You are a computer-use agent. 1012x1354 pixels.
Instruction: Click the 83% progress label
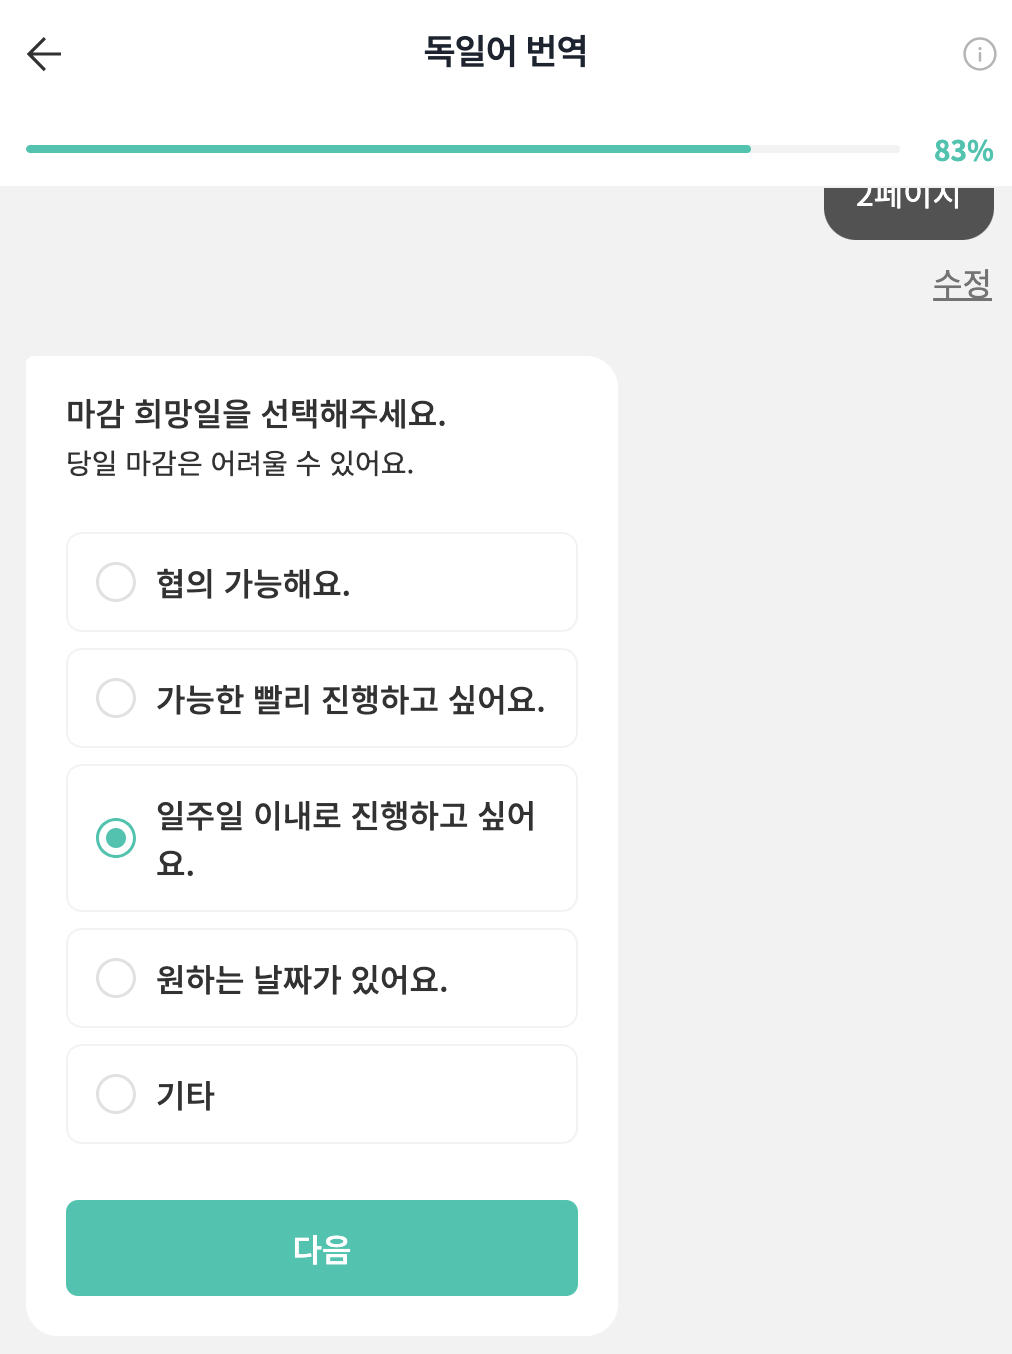[x=963, y=151]
